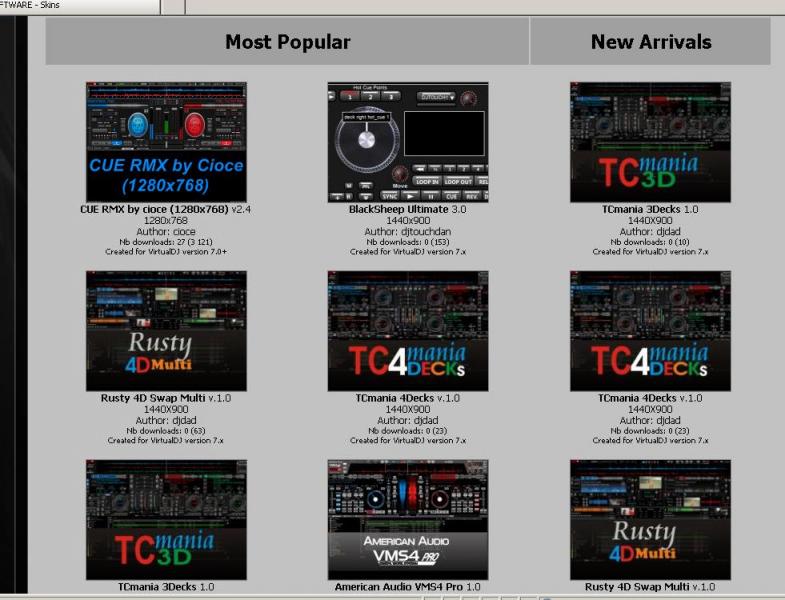Screen dimensions: 785x600
Task: Click '1440x900' resolution under BlackSheep Ultimate
Action: point(408,220)
